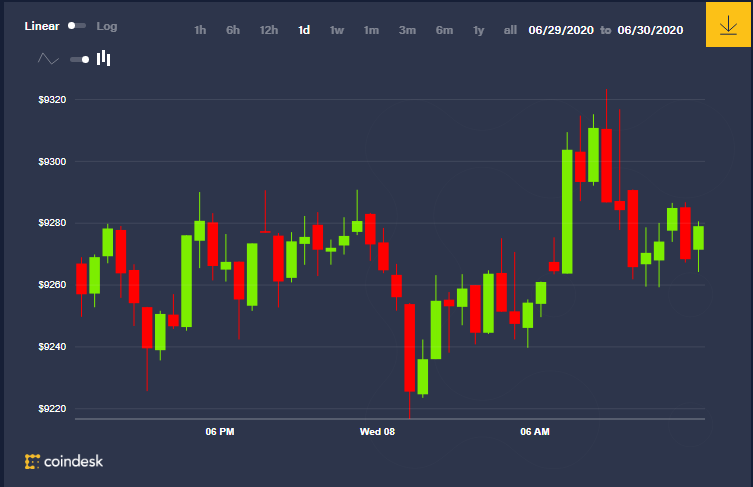Click the tall green candle crossing $9300
The width and height of the screenshot is (753, 487).
pyautogui.click(x=567, y=212)
